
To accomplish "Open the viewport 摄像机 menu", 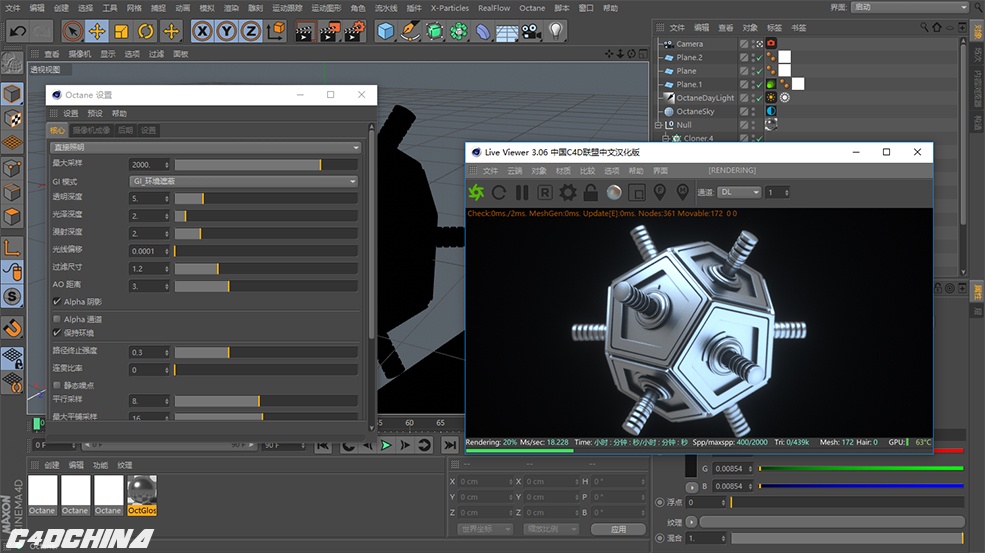I will [x=80, y=54].
